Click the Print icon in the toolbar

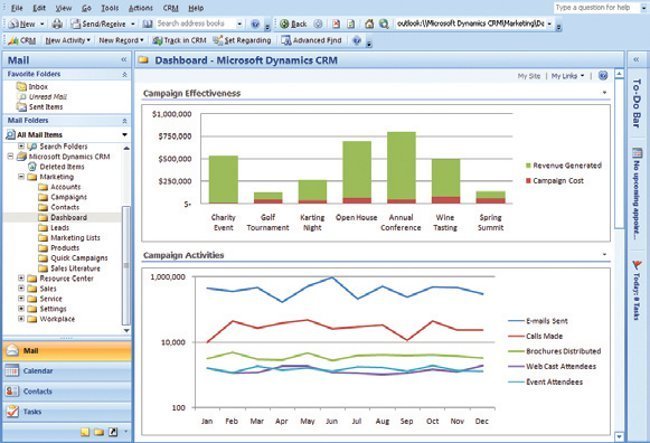(x=57, y=23)
